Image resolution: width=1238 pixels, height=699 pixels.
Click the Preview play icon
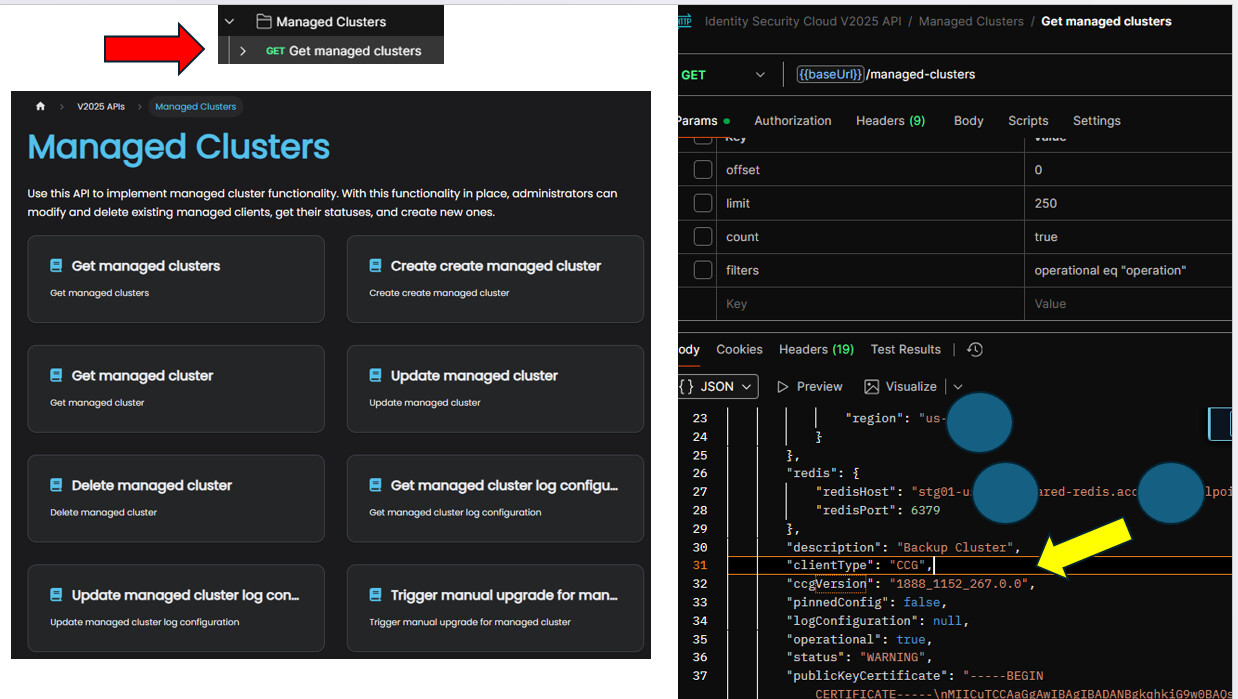click(783, 386)
